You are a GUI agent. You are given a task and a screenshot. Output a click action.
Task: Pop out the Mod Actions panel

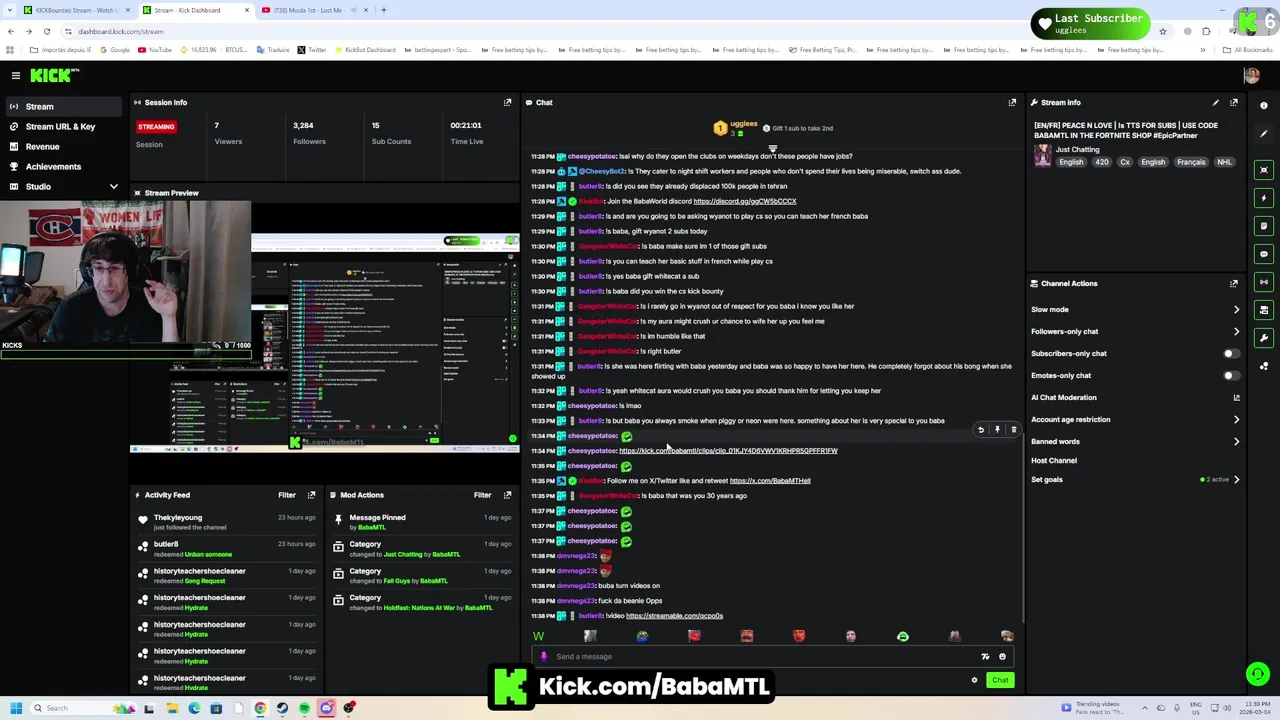click(x=508, y=495)
